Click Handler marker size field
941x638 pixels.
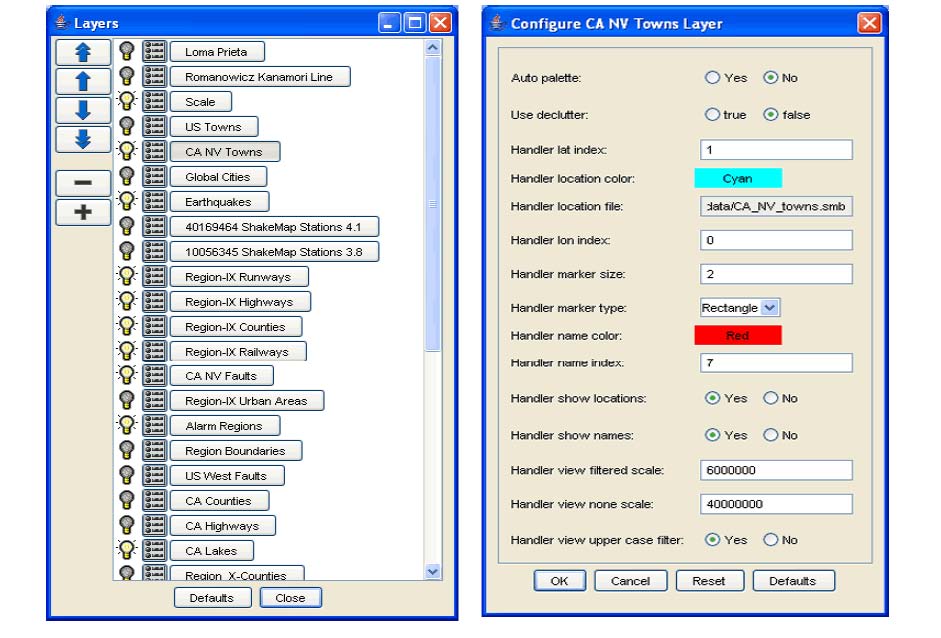[x=776, y=274]
